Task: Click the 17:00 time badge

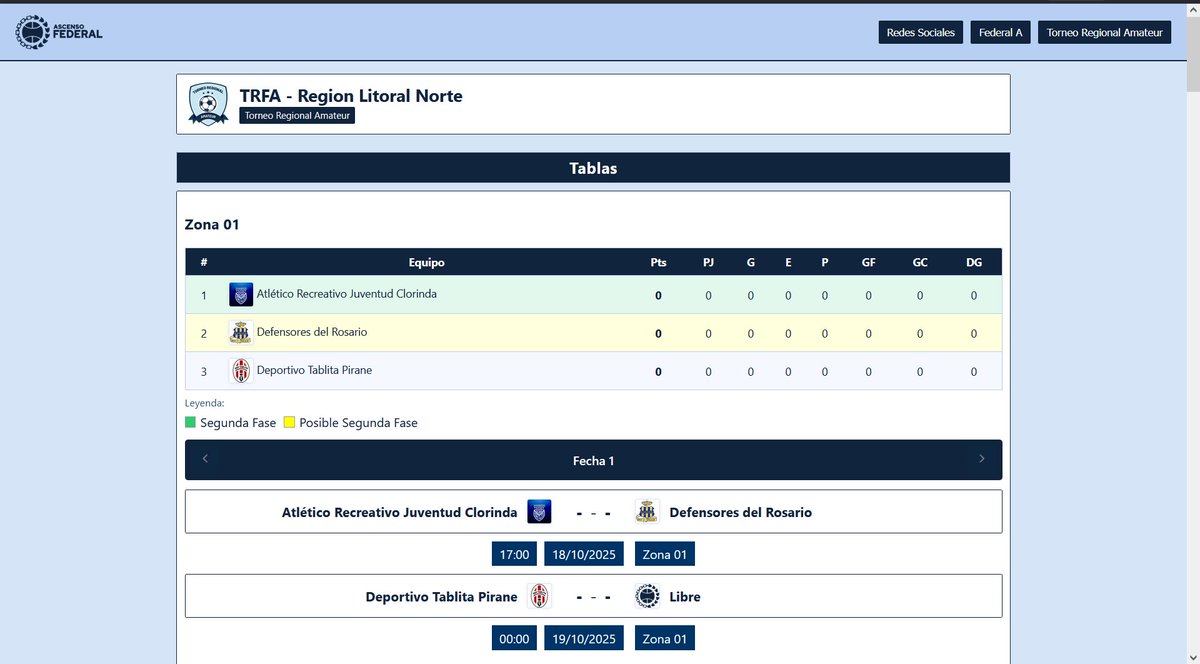Action: (x=514, y=554)
